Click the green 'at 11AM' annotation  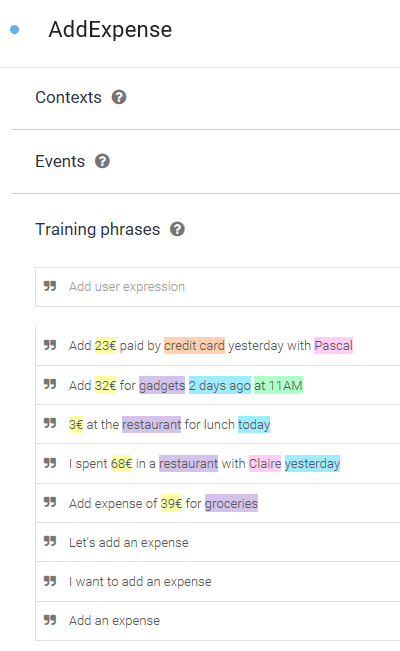[x=278, y=385]
